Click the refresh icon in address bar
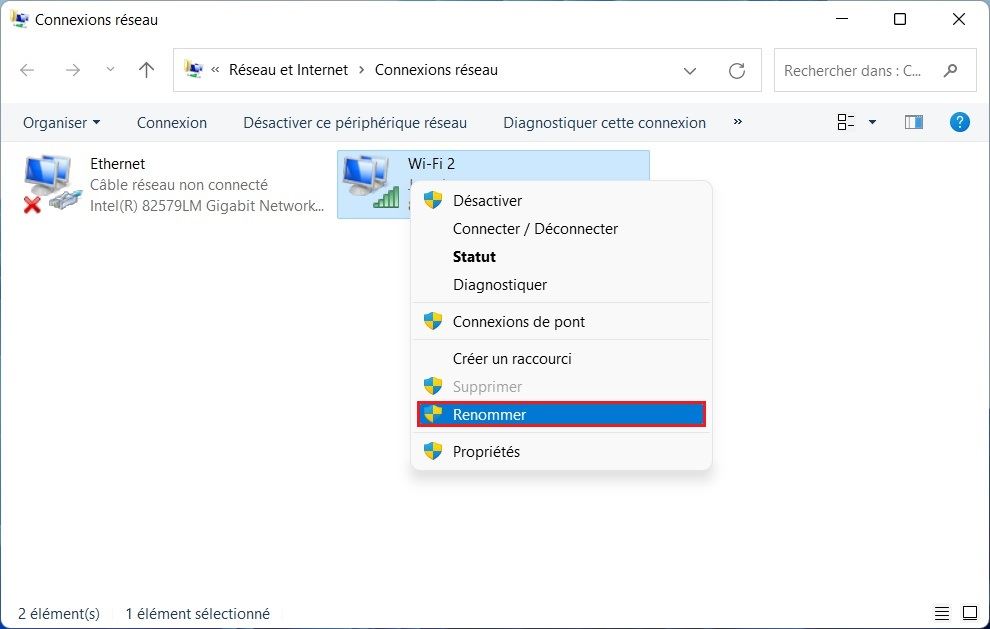This screenshot has width=990, height=629. [737, 71]
